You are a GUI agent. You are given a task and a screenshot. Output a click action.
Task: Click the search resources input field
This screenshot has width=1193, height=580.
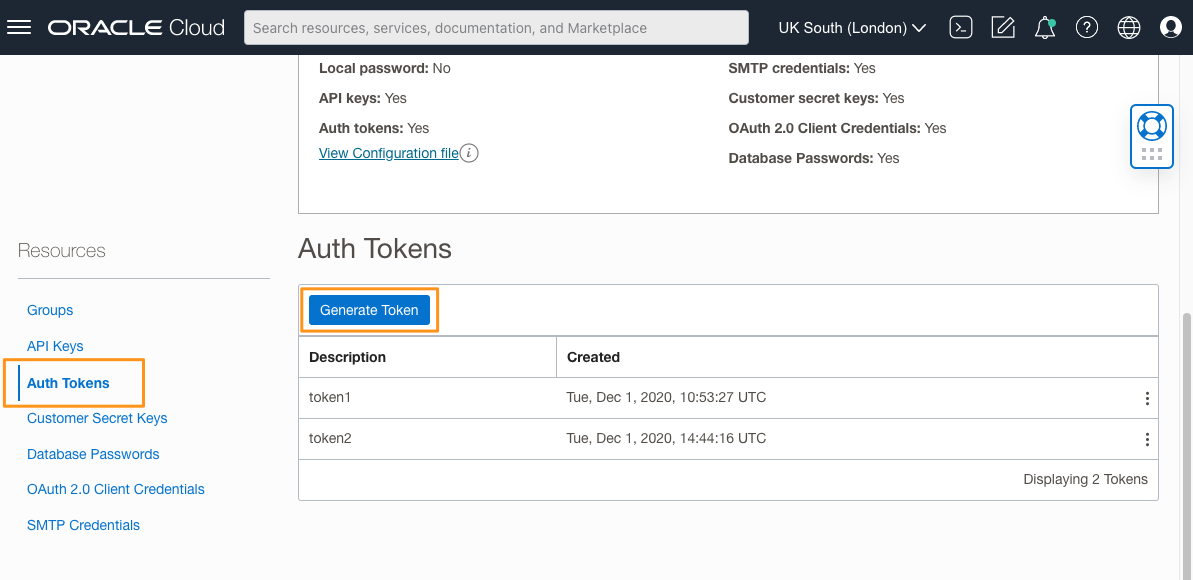coord(497,27)
